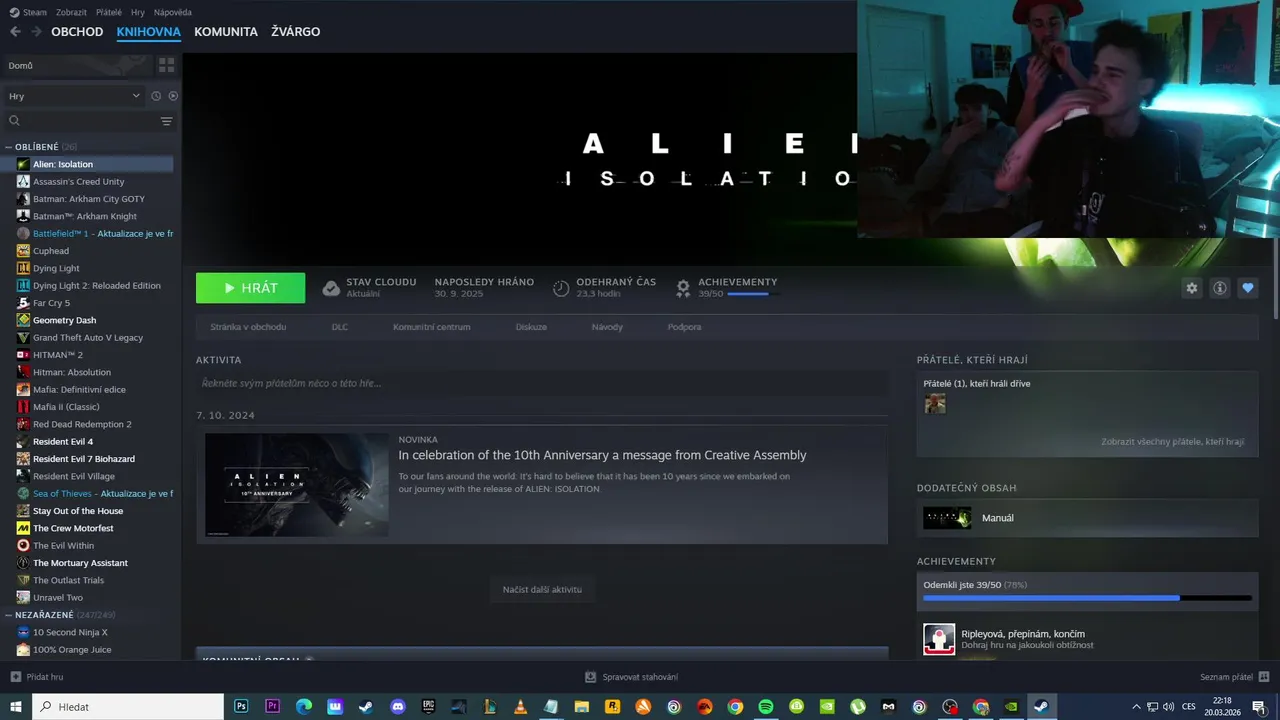Go forward with the navigation arrow

(36, 32)
